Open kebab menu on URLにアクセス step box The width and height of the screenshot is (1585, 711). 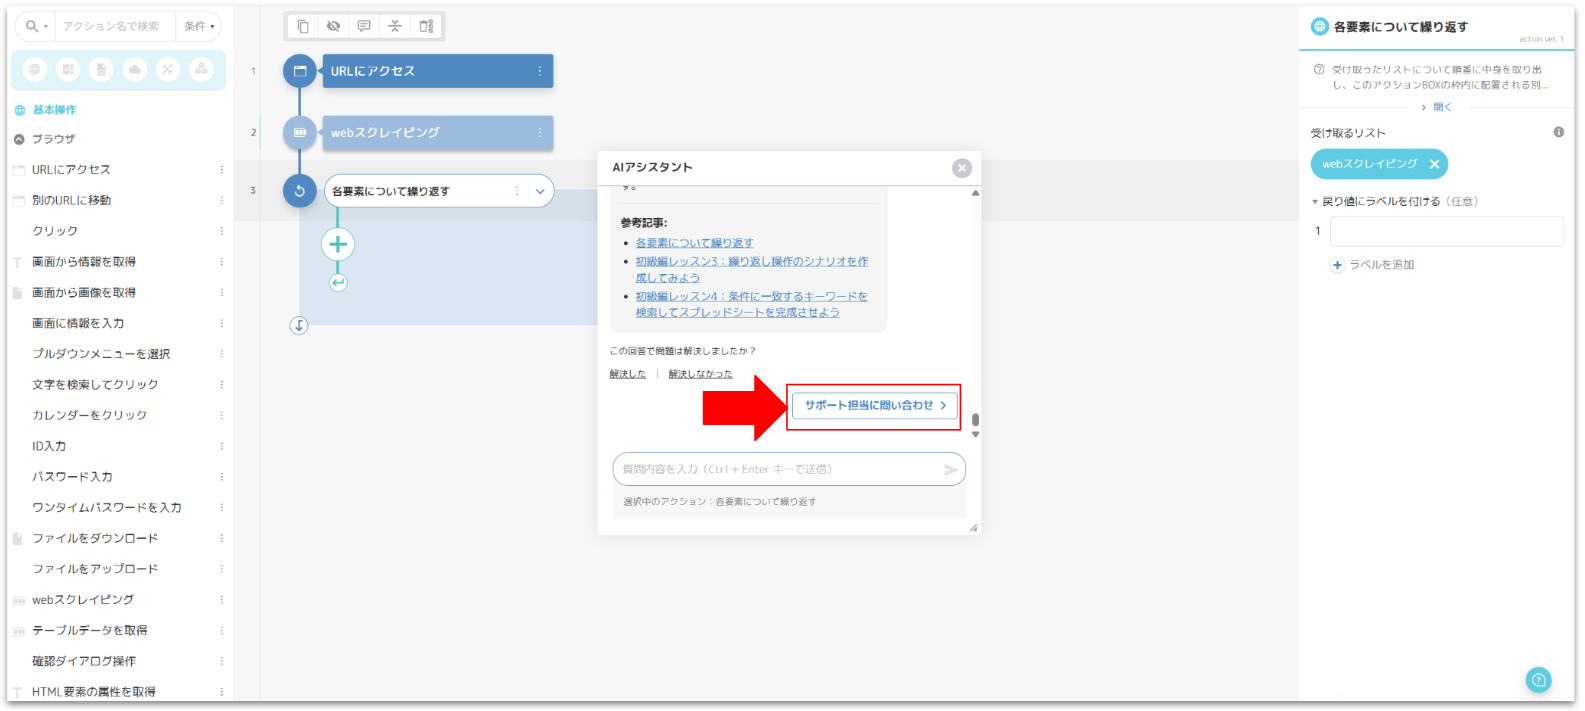pyautogui.click(x=540, y=71)
